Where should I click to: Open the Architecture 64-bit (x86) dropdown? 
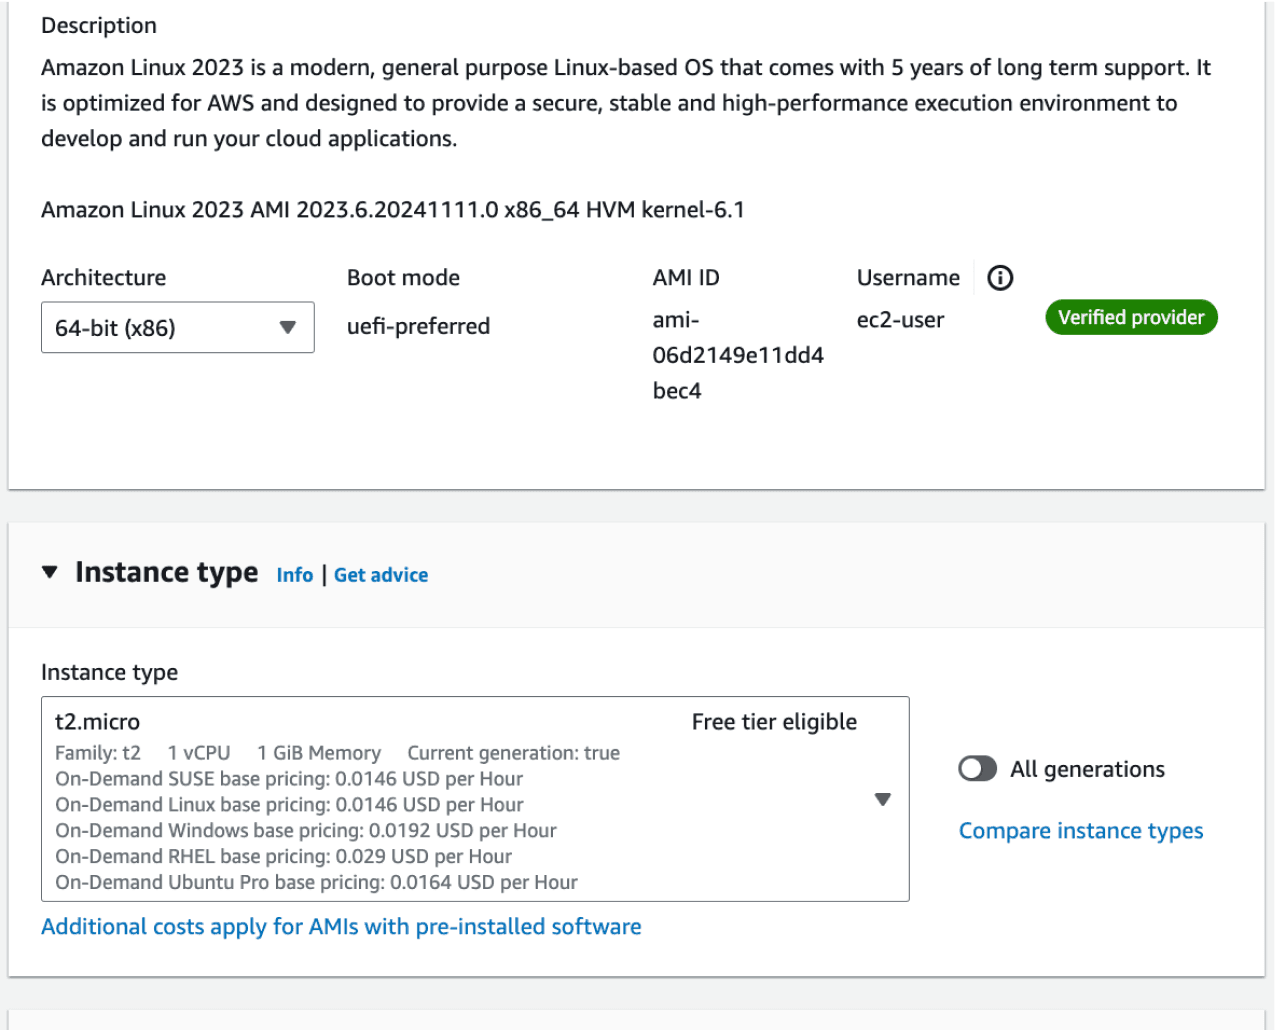[x=177, y=327]
